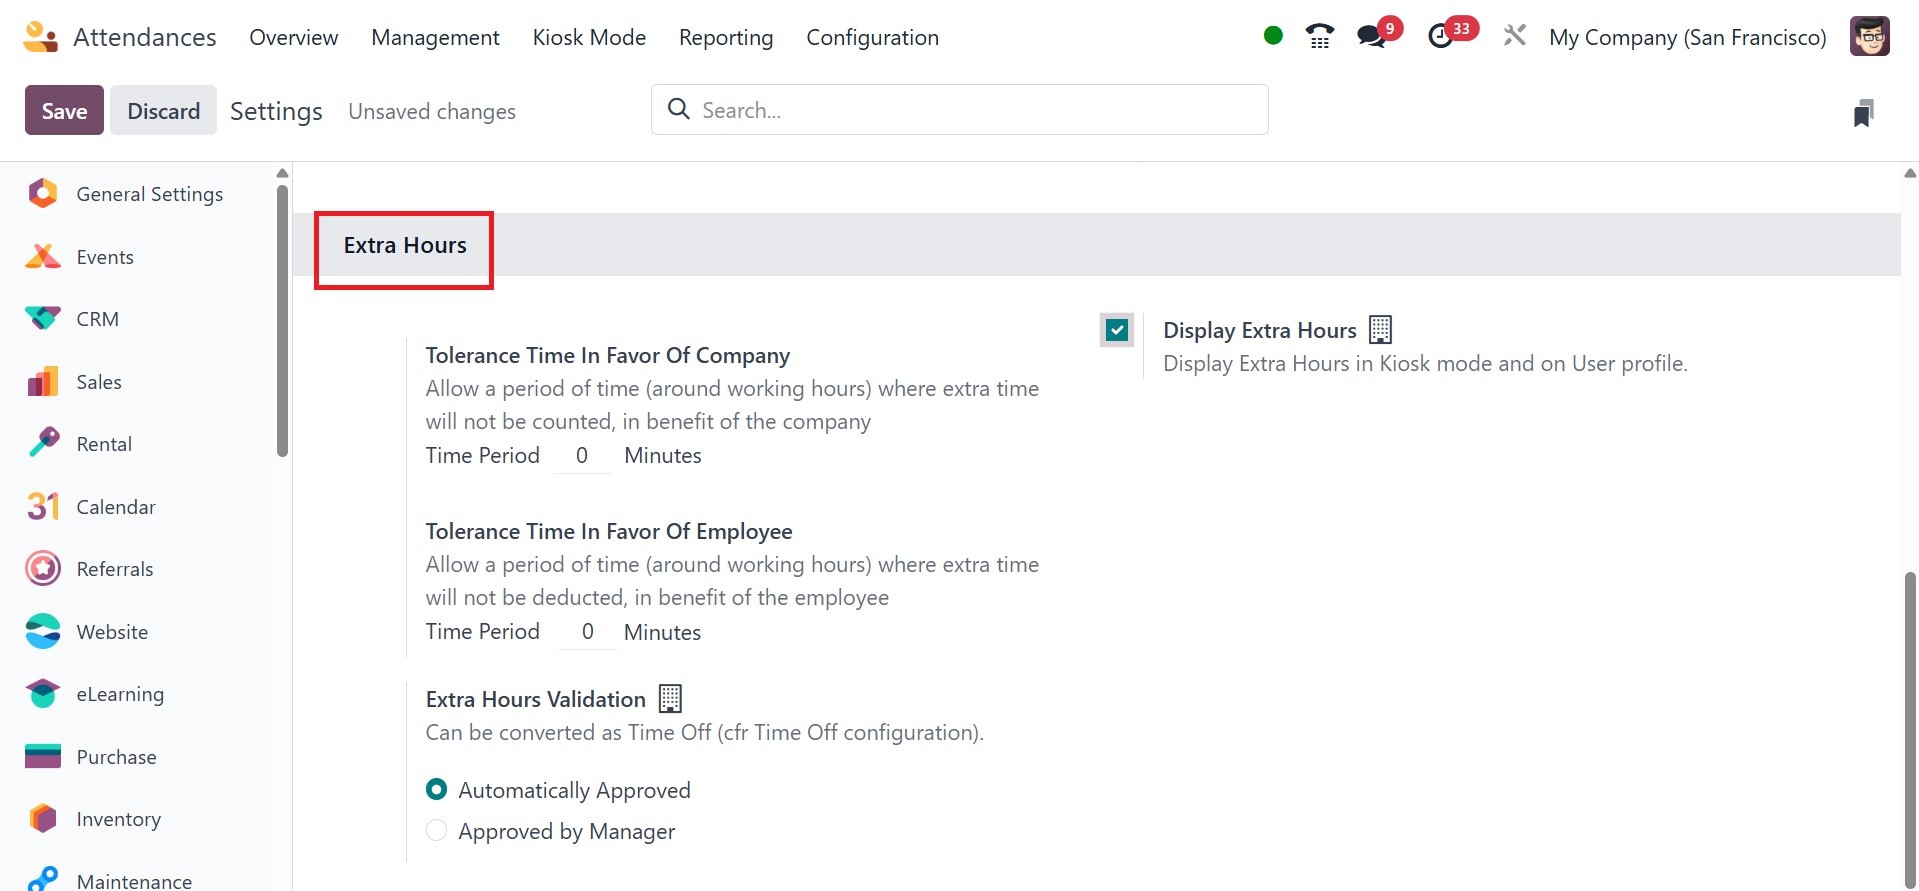Viewport: 1919px width, 891px height.
Task: Open the activities clock icon
Action: tap(1440, 37)
